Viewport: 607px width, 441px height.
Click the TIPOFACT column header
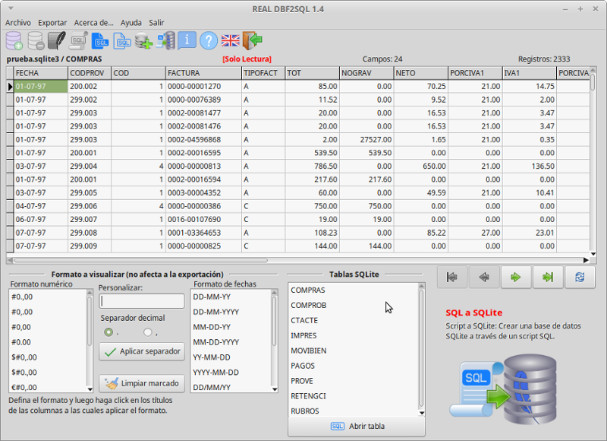point(263,73)
